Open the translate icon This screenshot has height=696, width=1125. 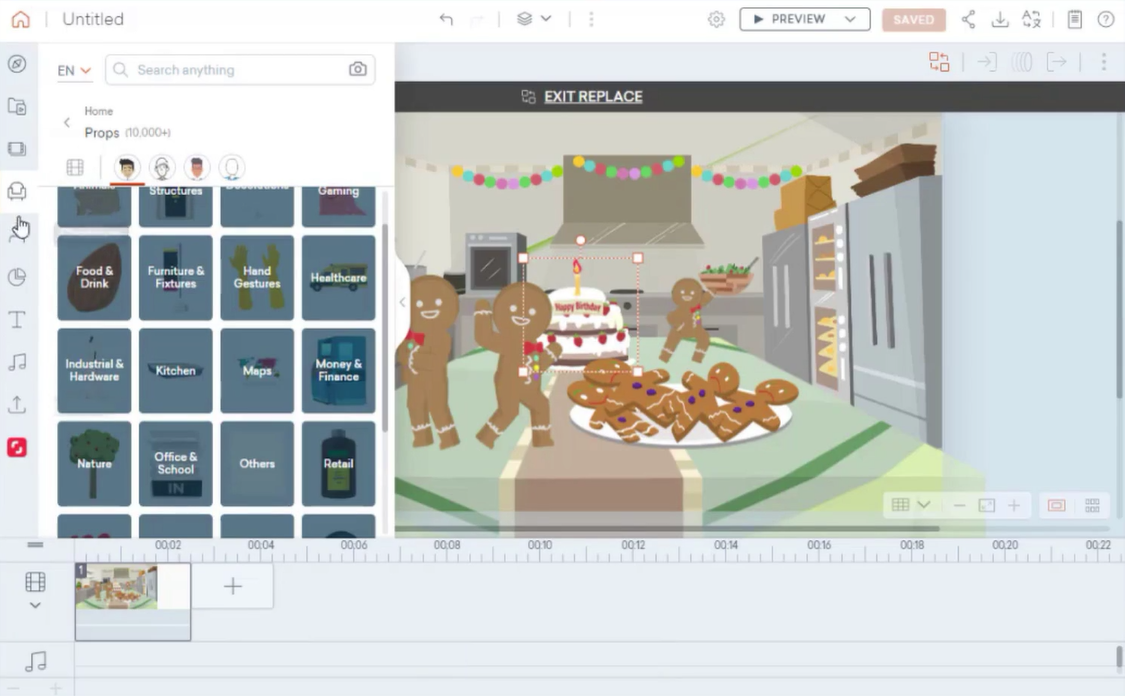(1031, 19)
